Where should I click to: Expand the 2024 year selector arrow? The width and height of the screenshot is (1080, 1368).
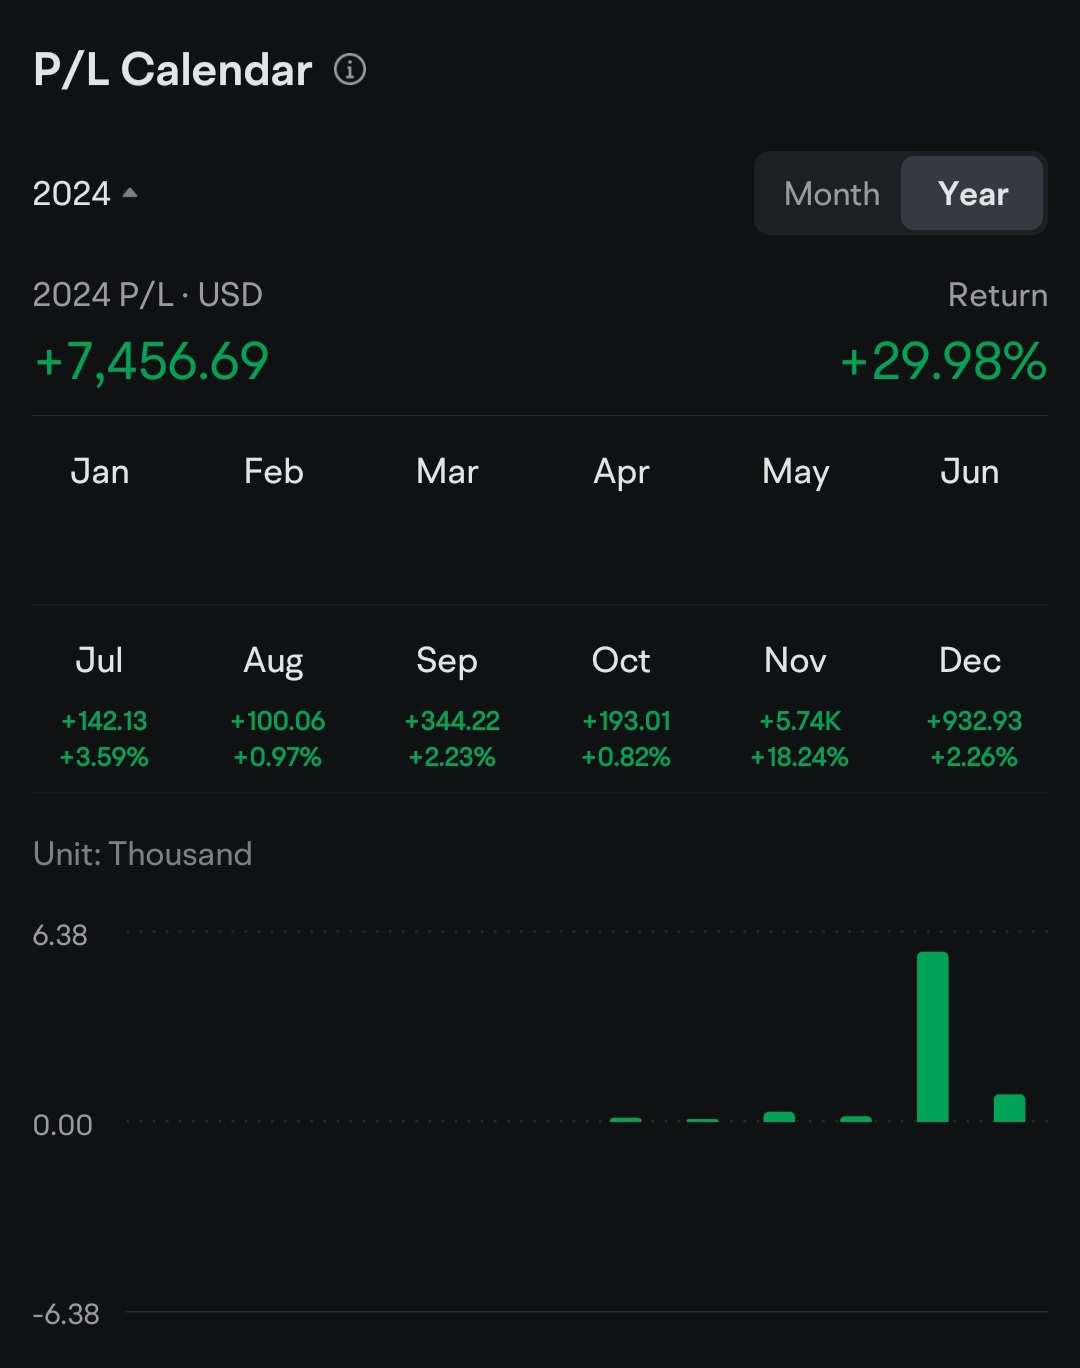point(130,192)
